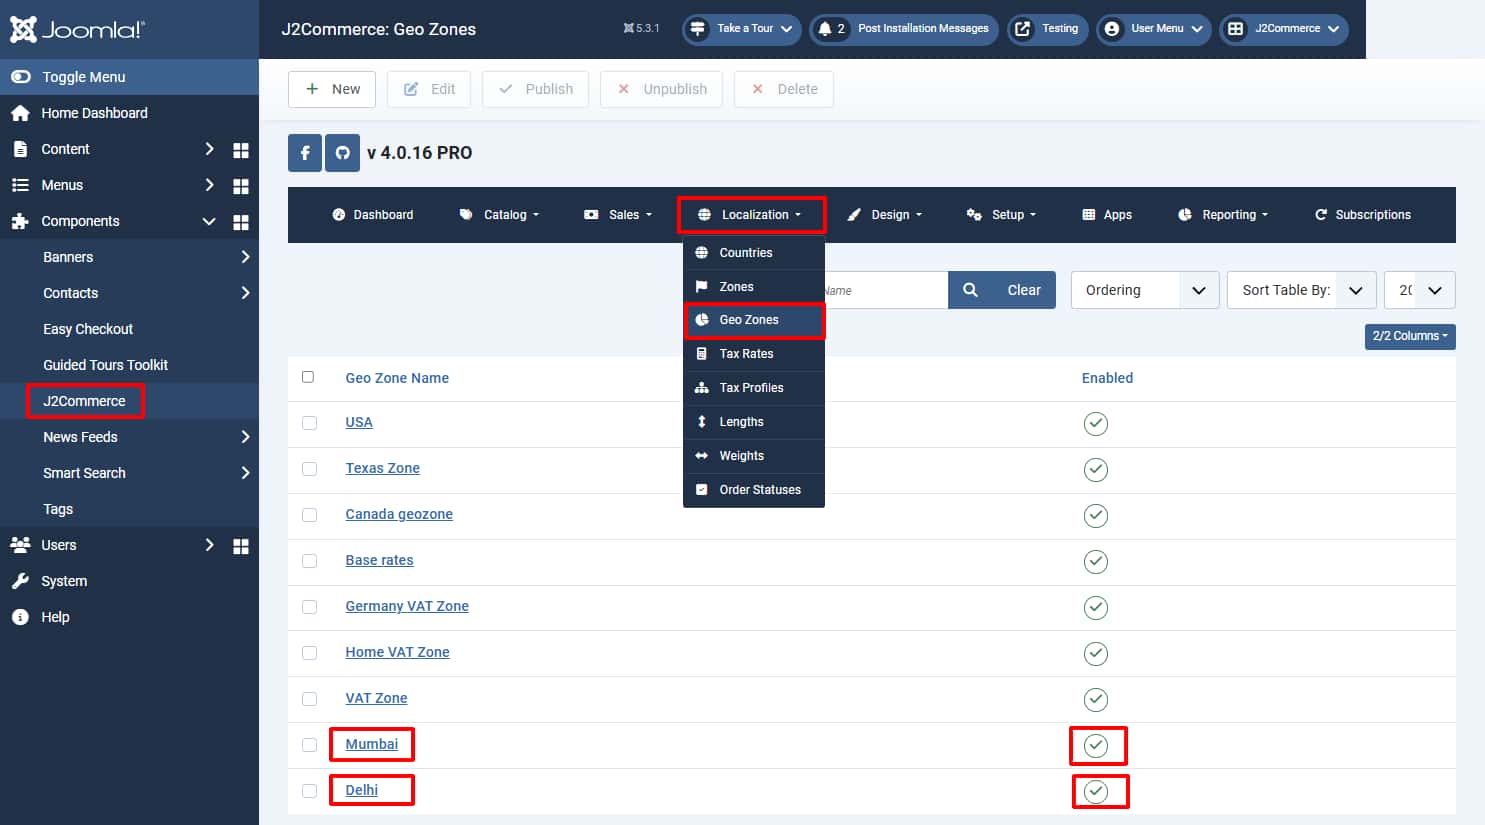Select Zones from Localization menu
Viewport: 1485px width, 825px height.
click(754, 287)
